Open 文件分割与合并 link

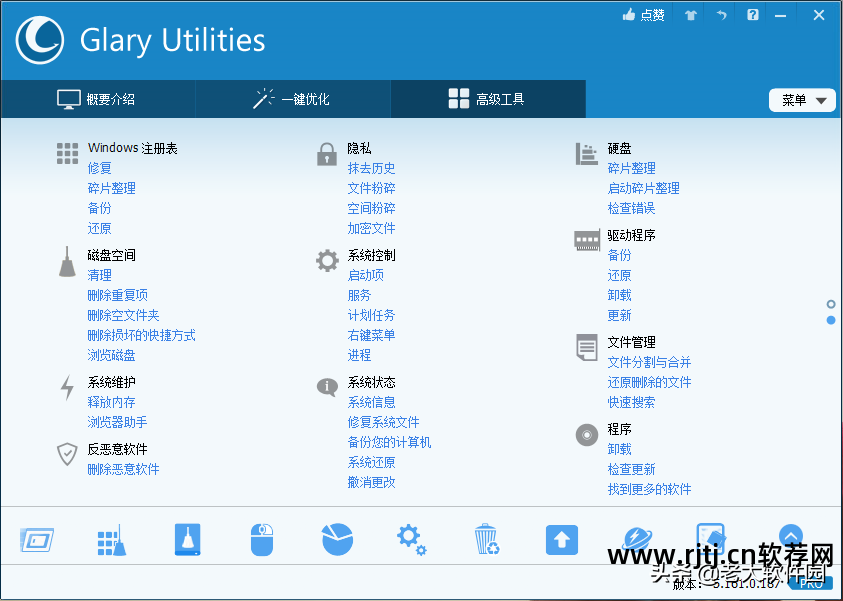pyautogui.click(x=649, y=362)
